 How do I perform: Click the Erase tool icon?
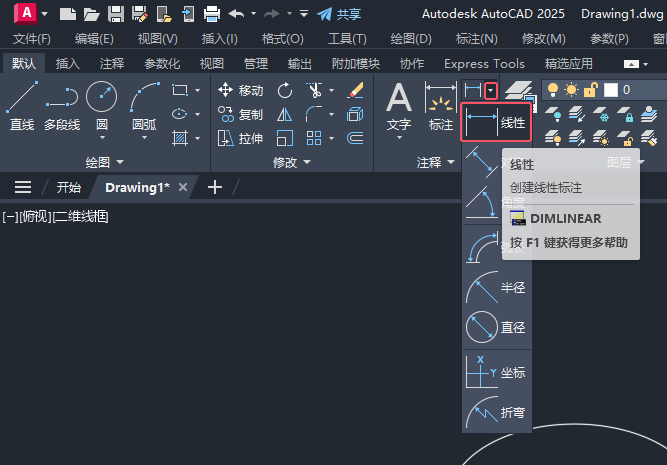click(355, 90)
